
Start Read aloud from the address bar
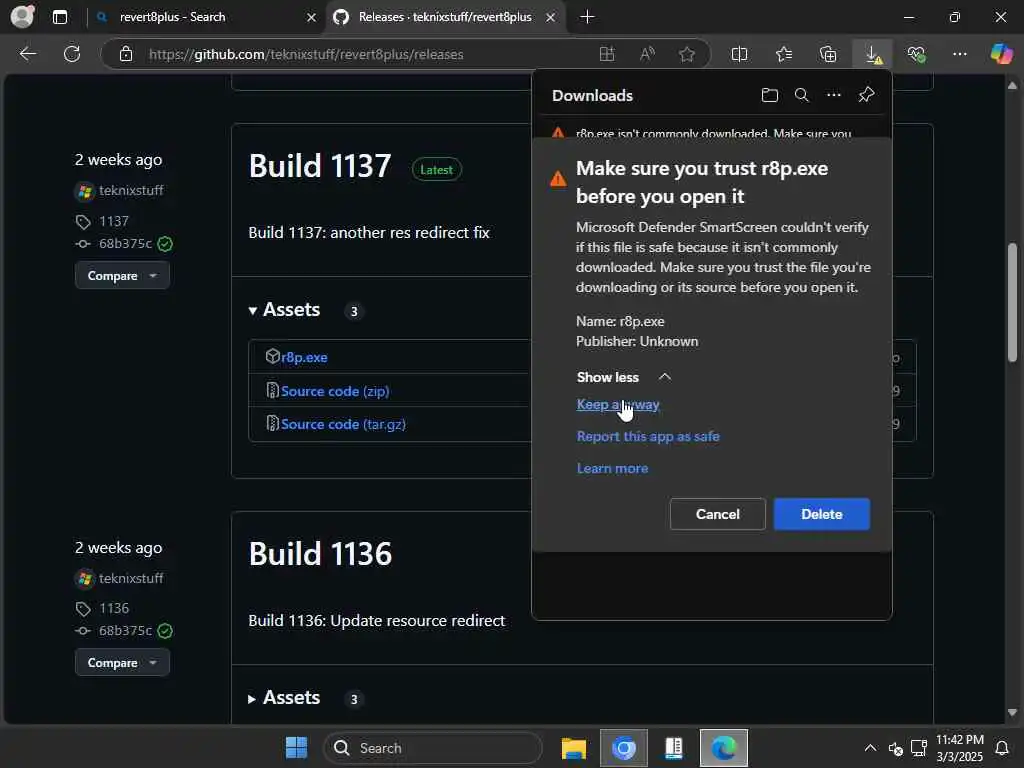[x=647, y=54]
